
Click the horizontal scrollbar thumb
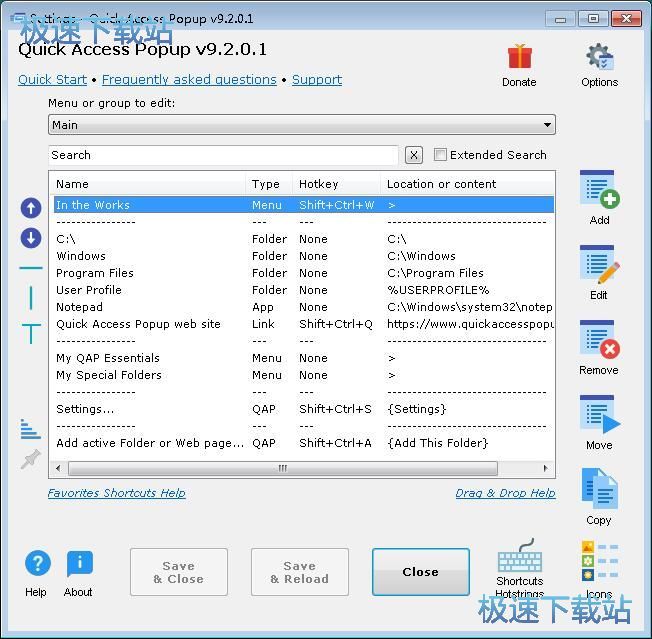tap(283, 469)
